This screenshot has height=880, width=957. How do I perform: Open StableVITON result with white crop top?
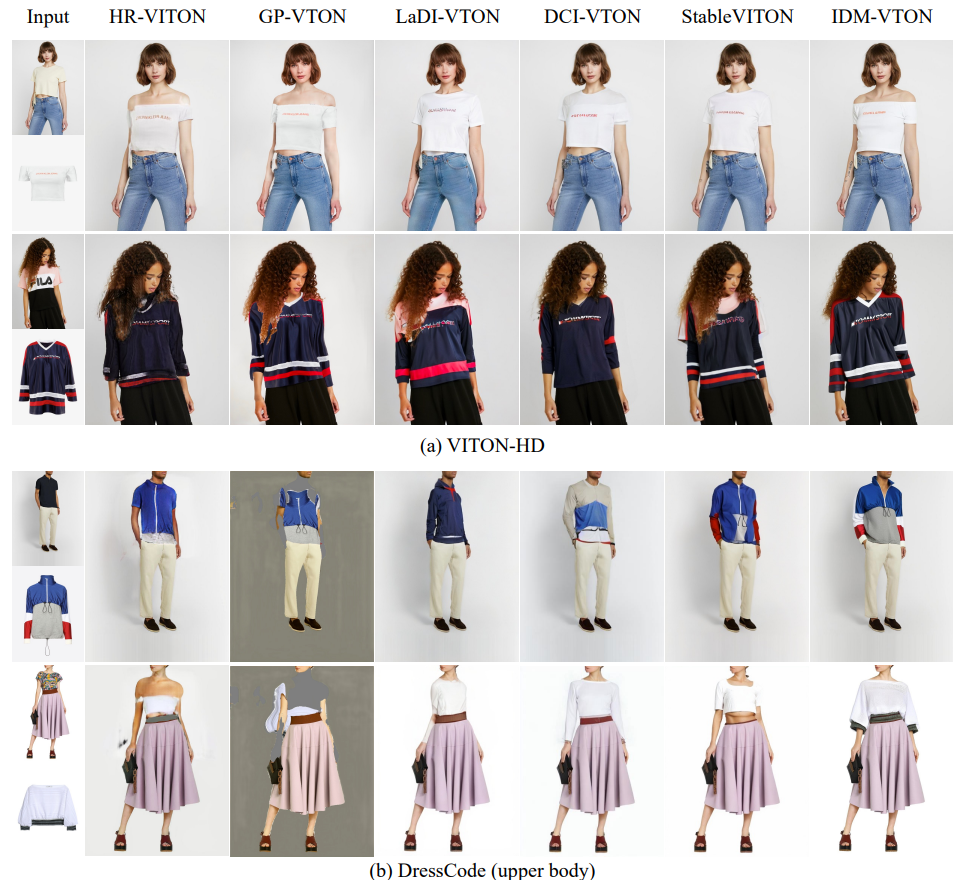[737, 761]
